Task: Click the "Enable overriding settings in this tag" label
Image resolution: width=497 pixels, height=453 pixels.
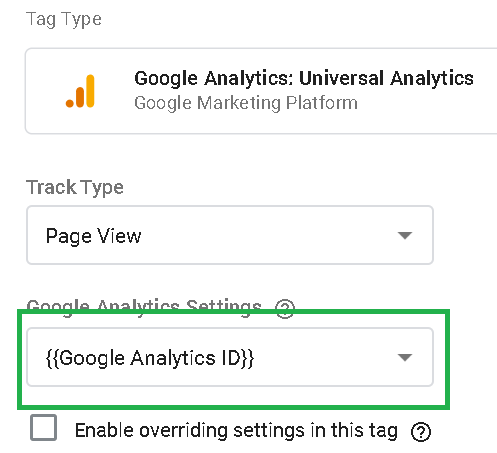Action: pos(236,430)
